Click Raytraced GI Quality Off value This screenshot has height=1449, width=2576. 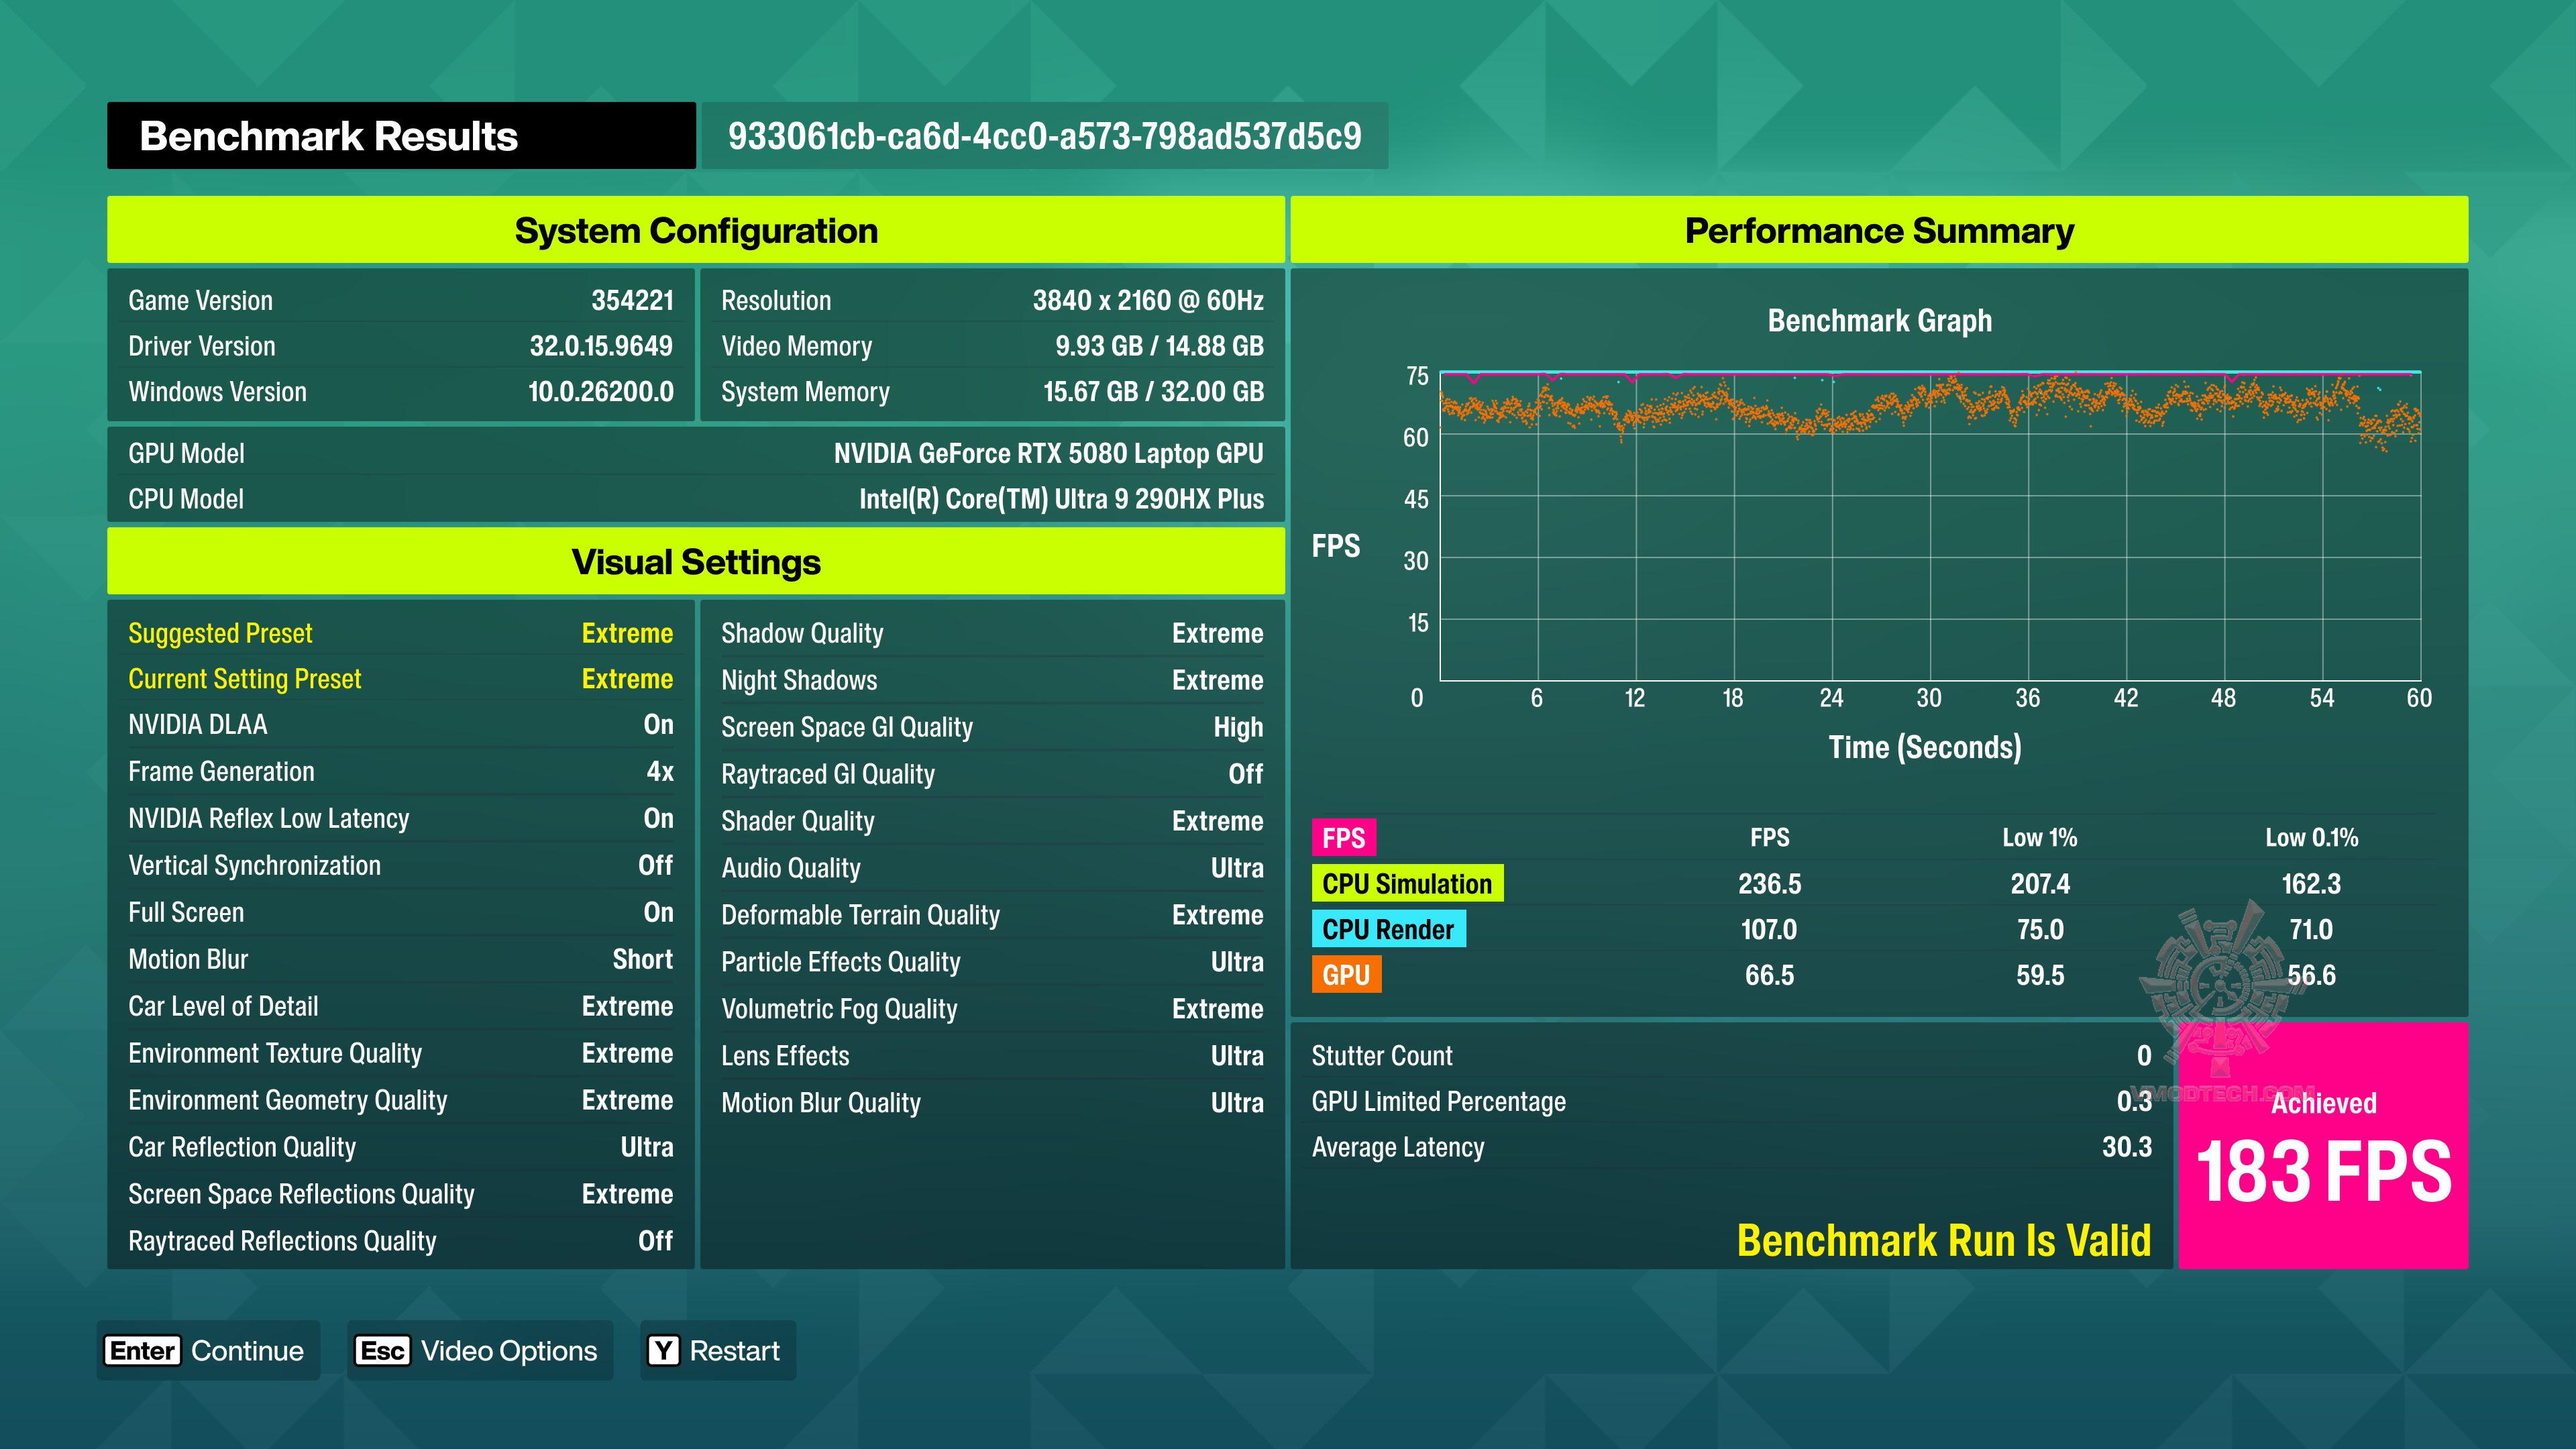click(1246, 774)
